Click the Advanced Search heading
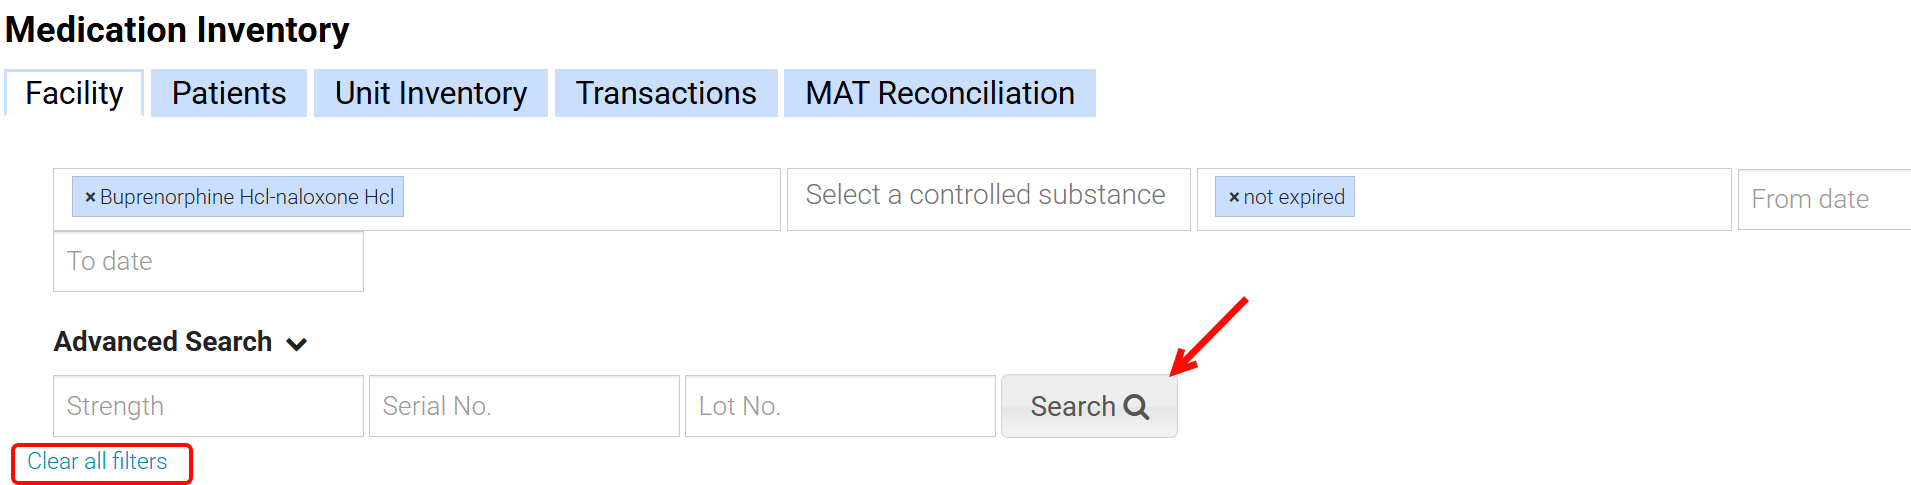This screenshot has height=485, width=1911. [x=163, y=342]
